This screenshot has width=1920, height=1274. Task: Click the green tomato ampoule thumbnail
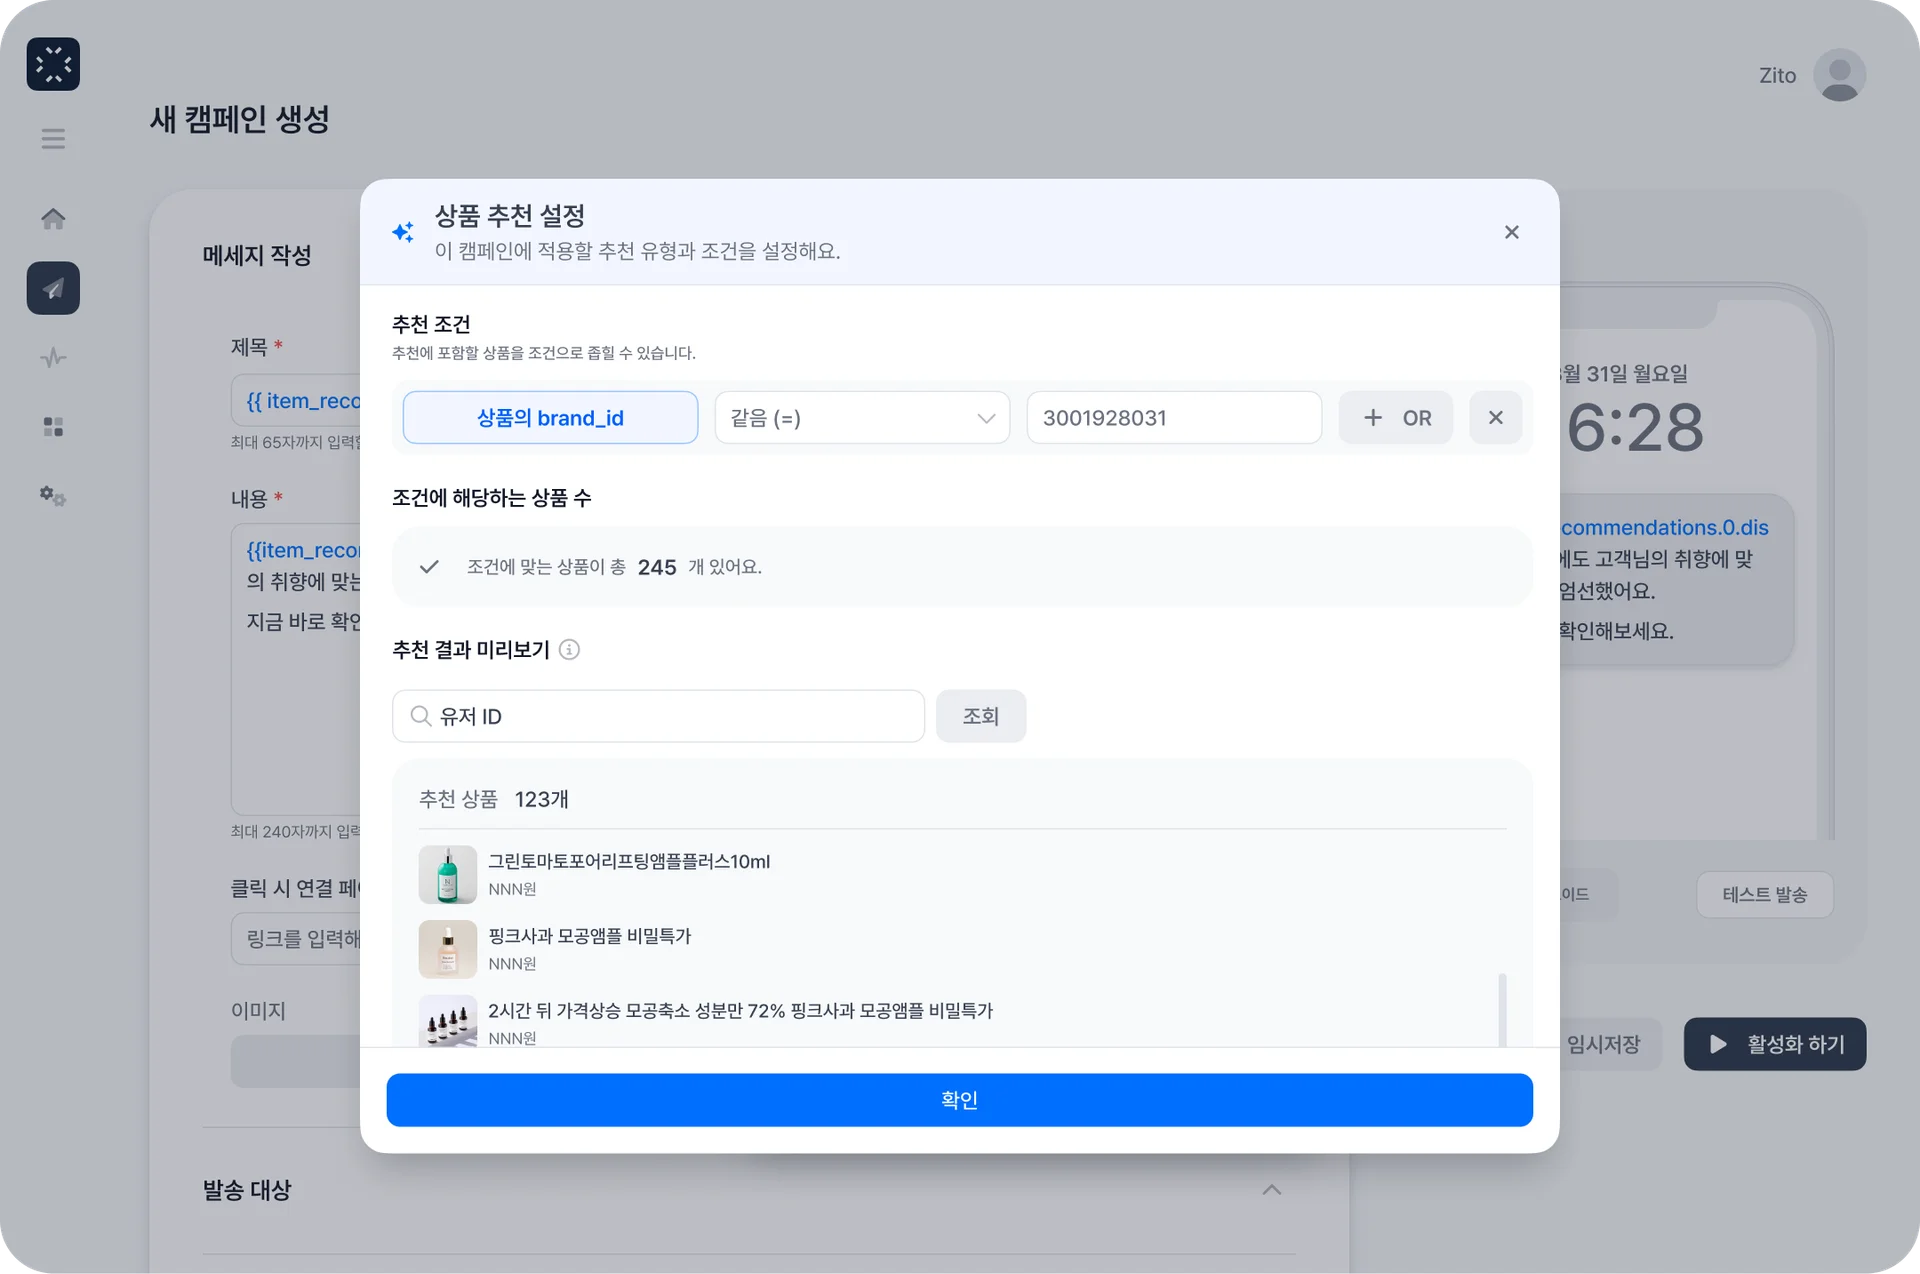pyautogui.click(x=447, y=874)
